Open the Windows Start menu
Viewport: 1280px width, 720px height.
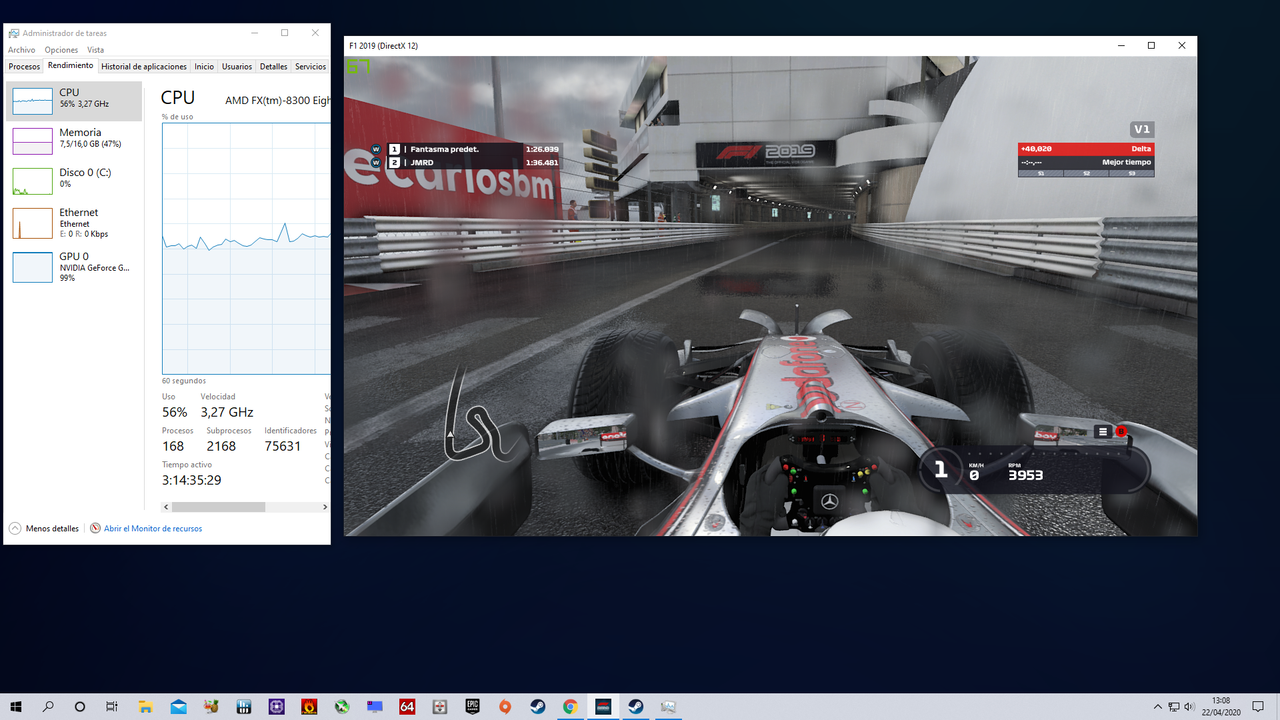click(16, 706)
